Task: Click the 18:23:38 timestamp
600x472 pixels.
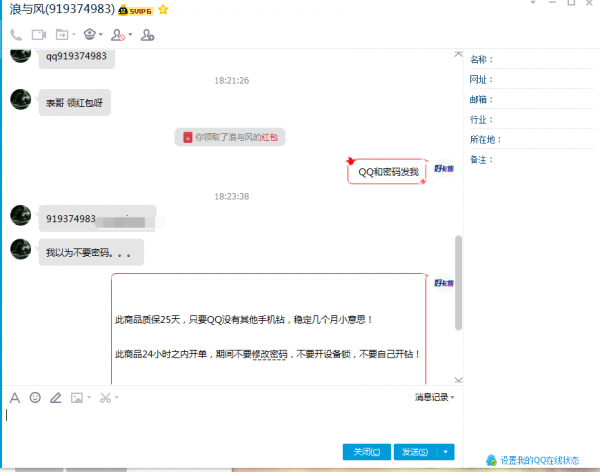Action: pos(232,197)
